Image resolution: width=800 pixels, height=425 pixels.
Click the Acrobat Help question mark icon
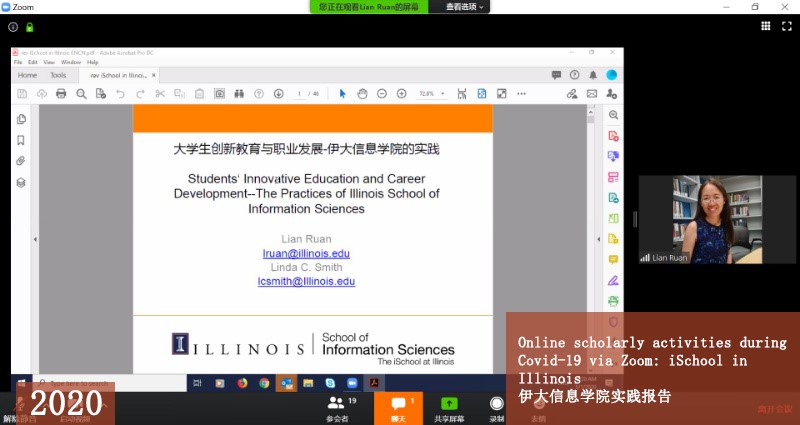(574, 75)
